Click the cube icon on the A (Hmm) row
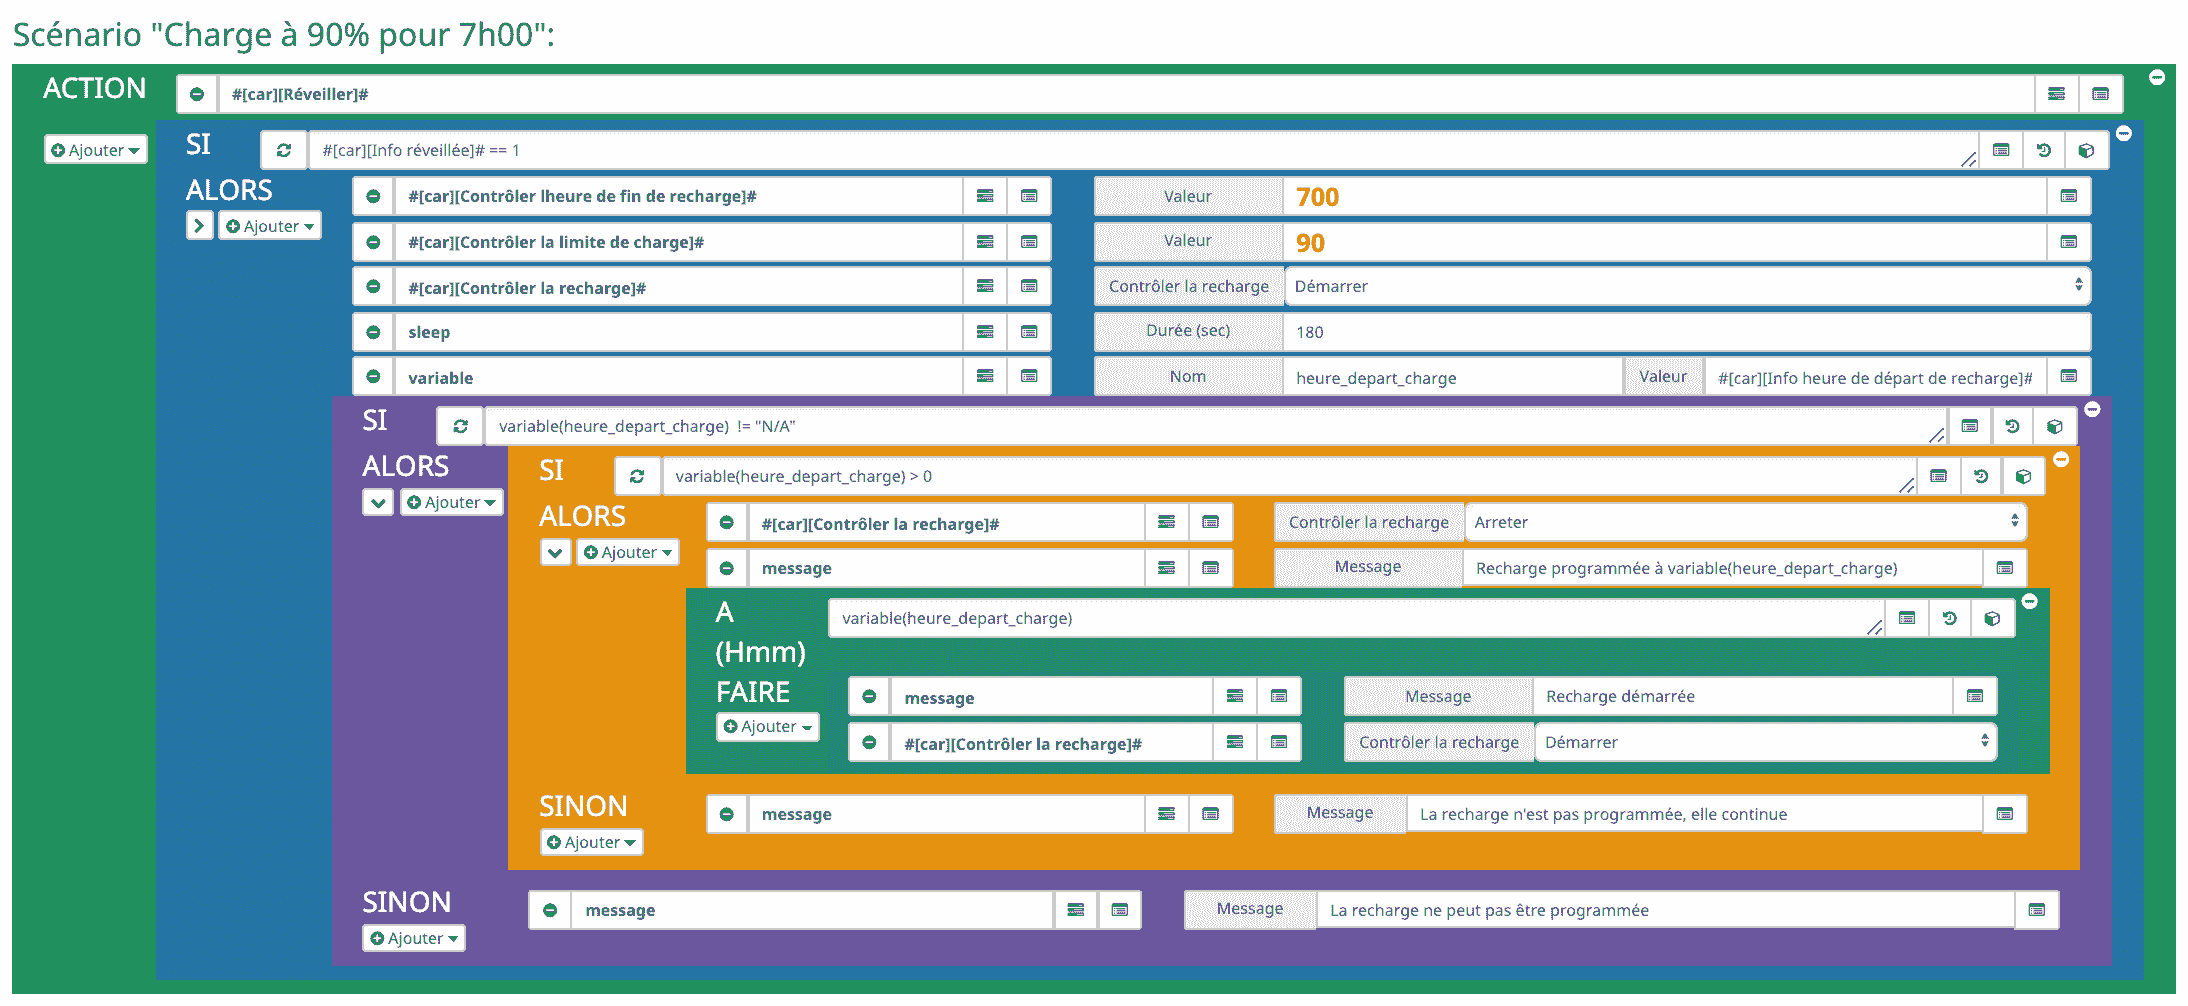 (x=1992, y=618)
